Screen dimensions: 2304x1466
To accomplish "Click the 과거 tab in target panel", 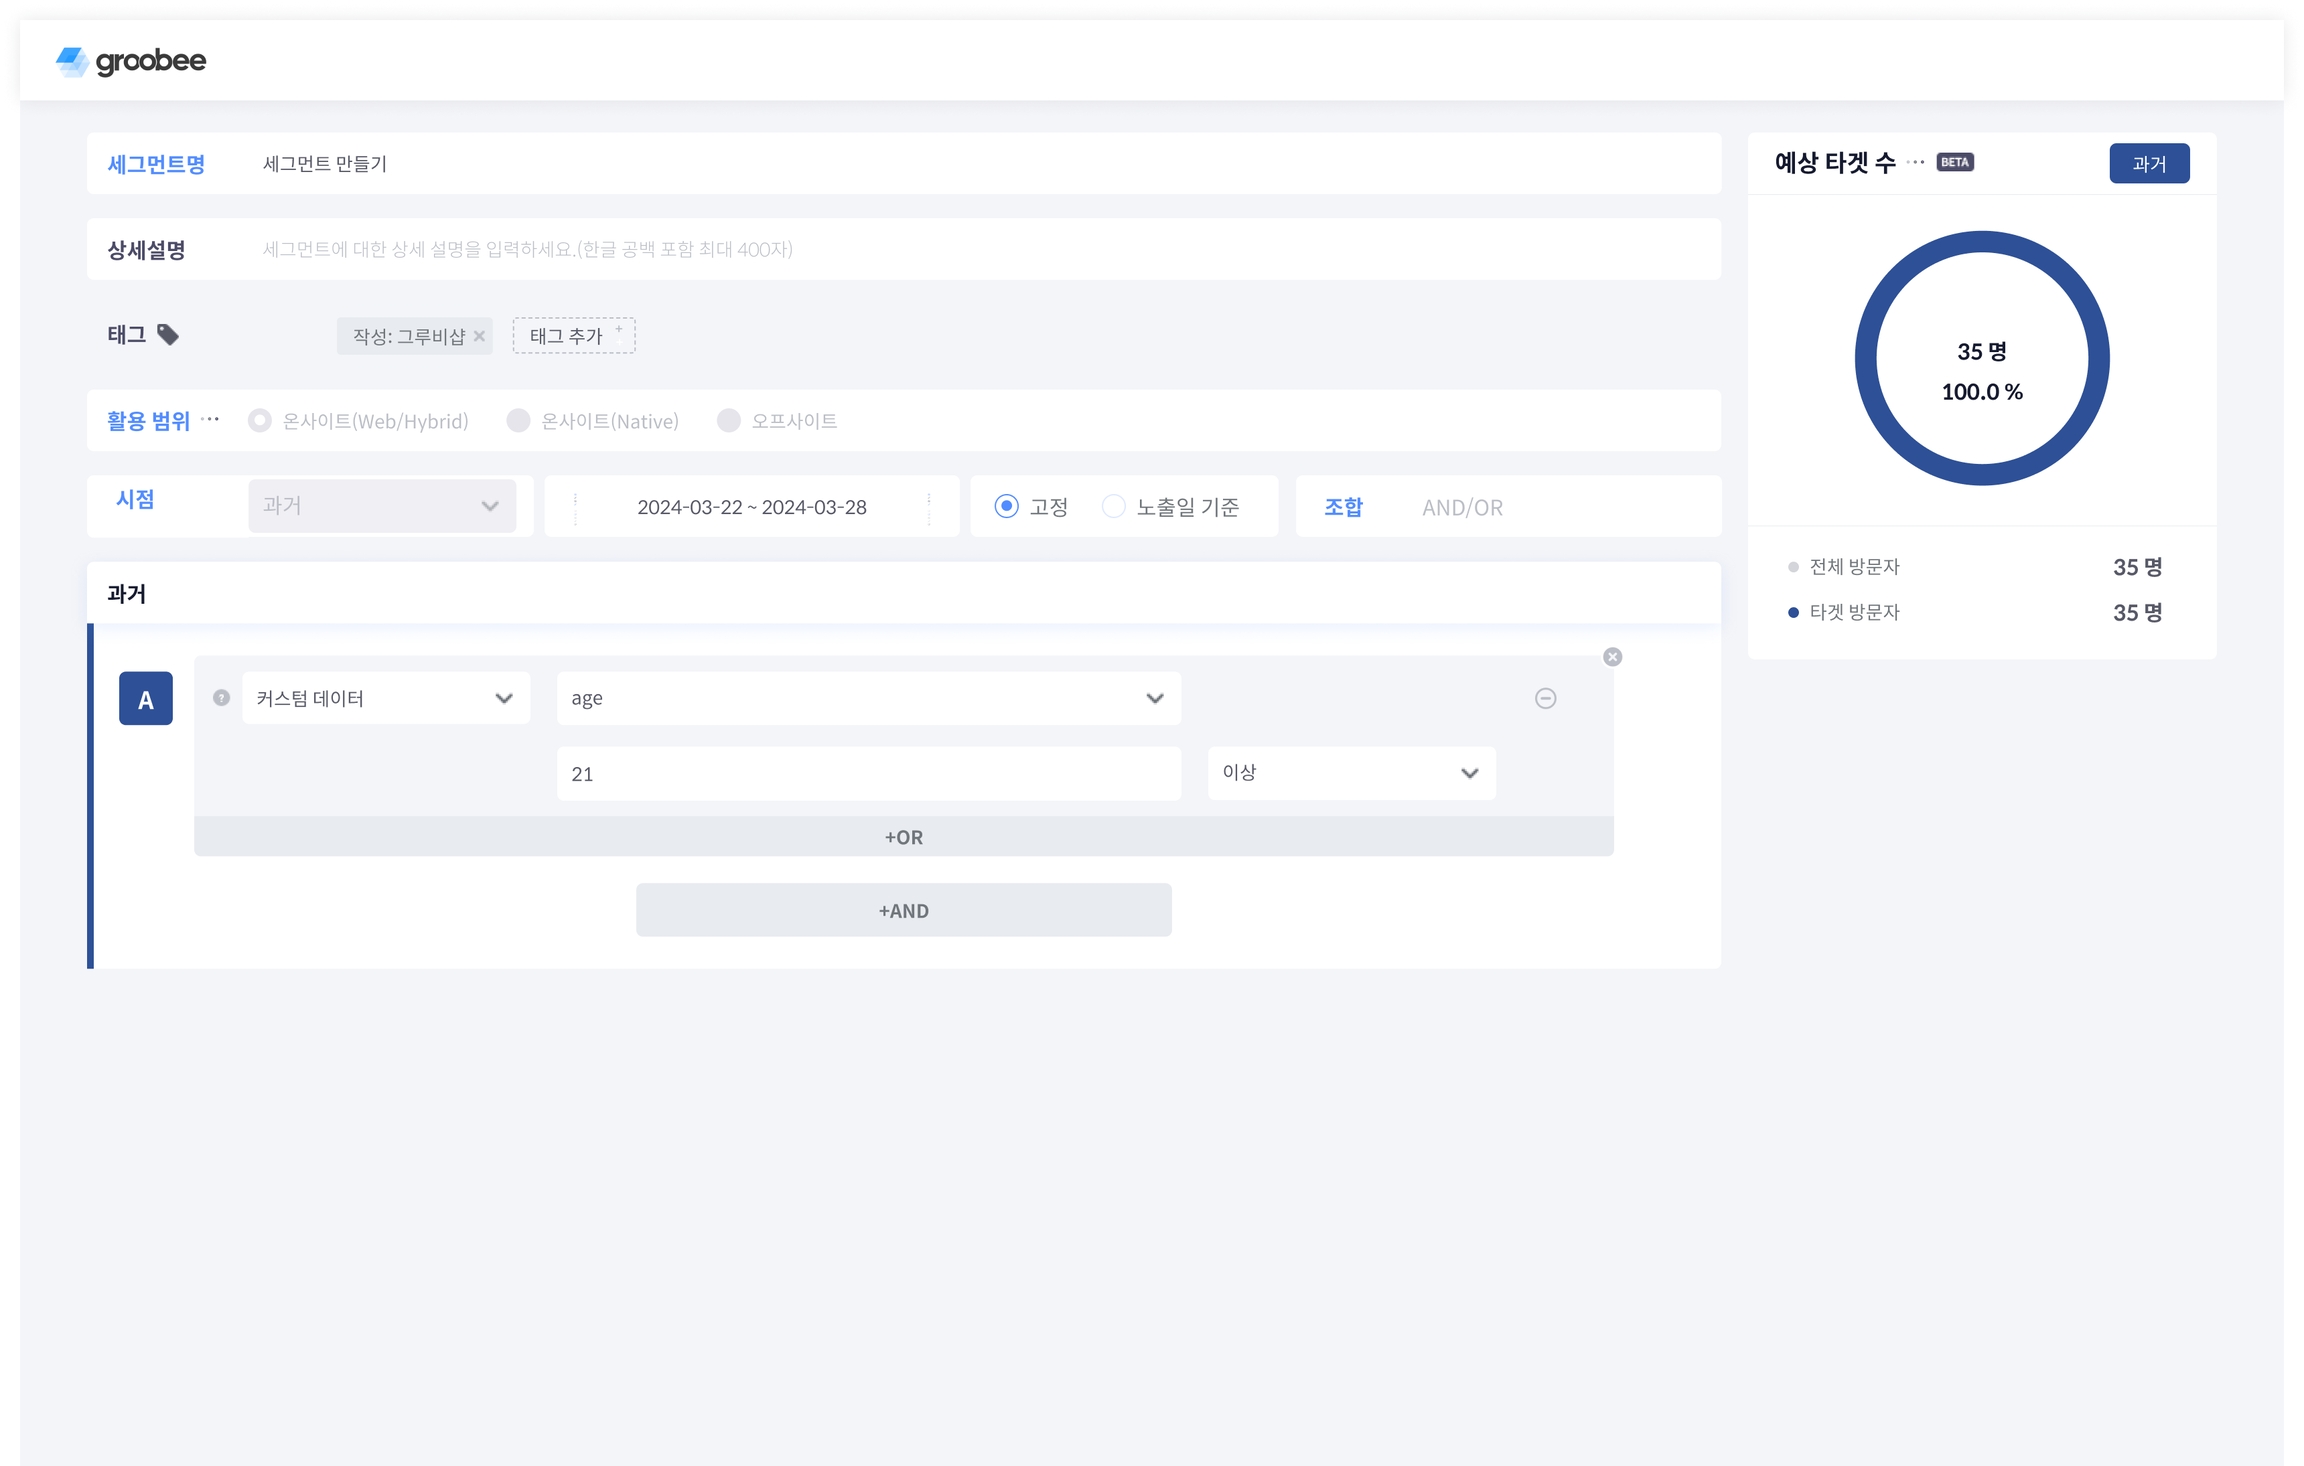I will 2148,164.
